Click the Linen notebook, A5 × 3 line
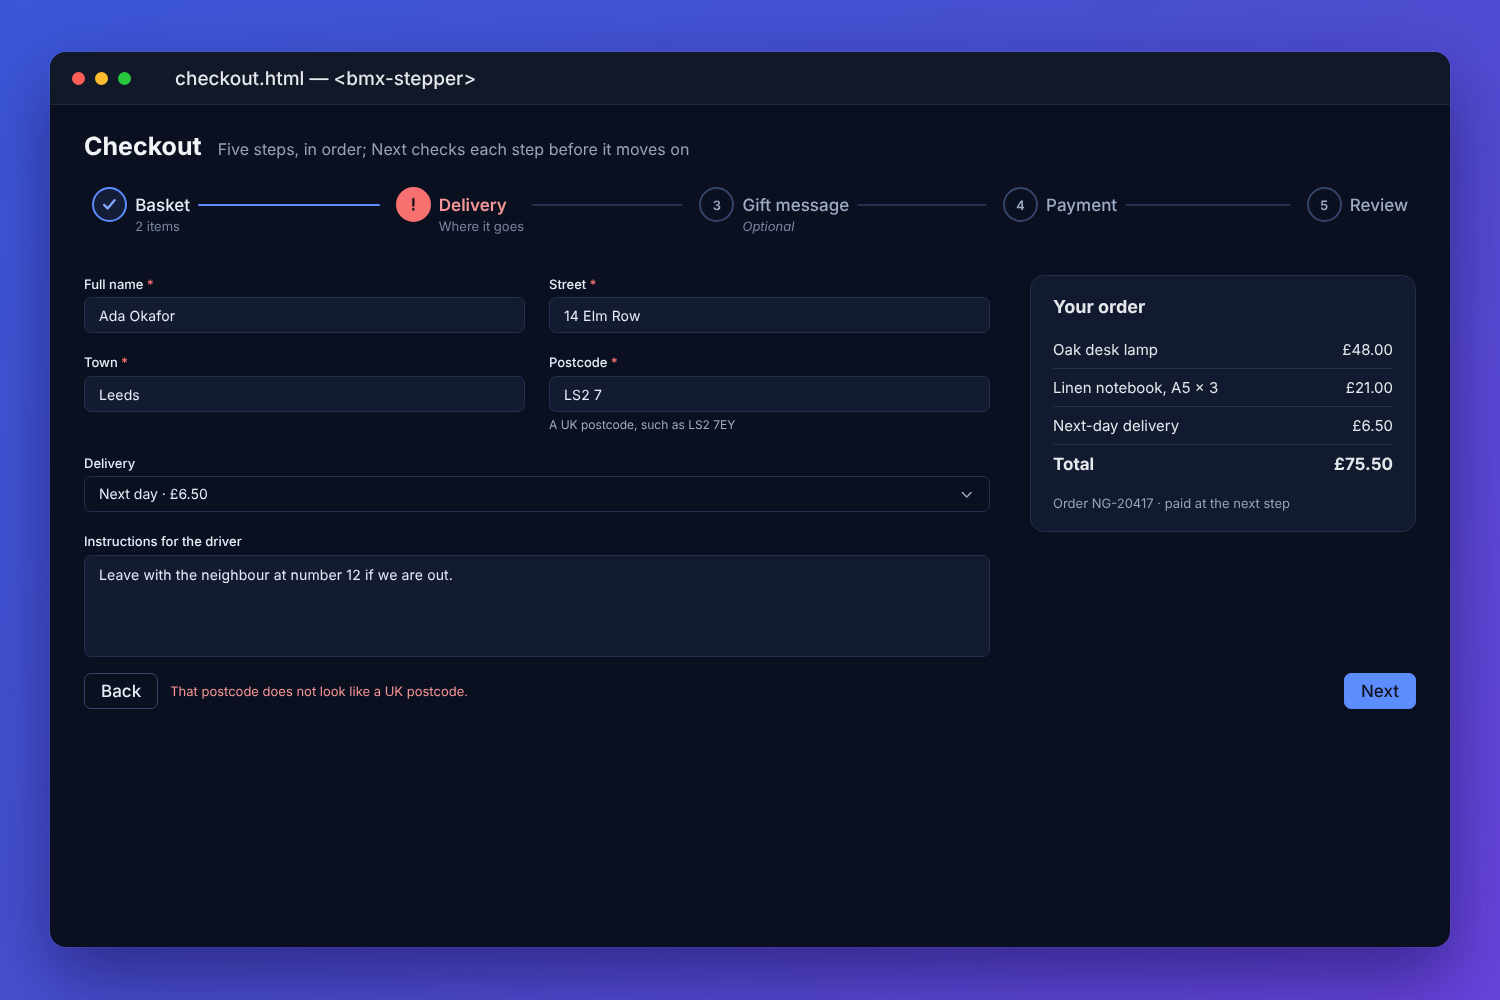The image size is (1500, 1000). pyautogui.click(x=1223, y=388)
